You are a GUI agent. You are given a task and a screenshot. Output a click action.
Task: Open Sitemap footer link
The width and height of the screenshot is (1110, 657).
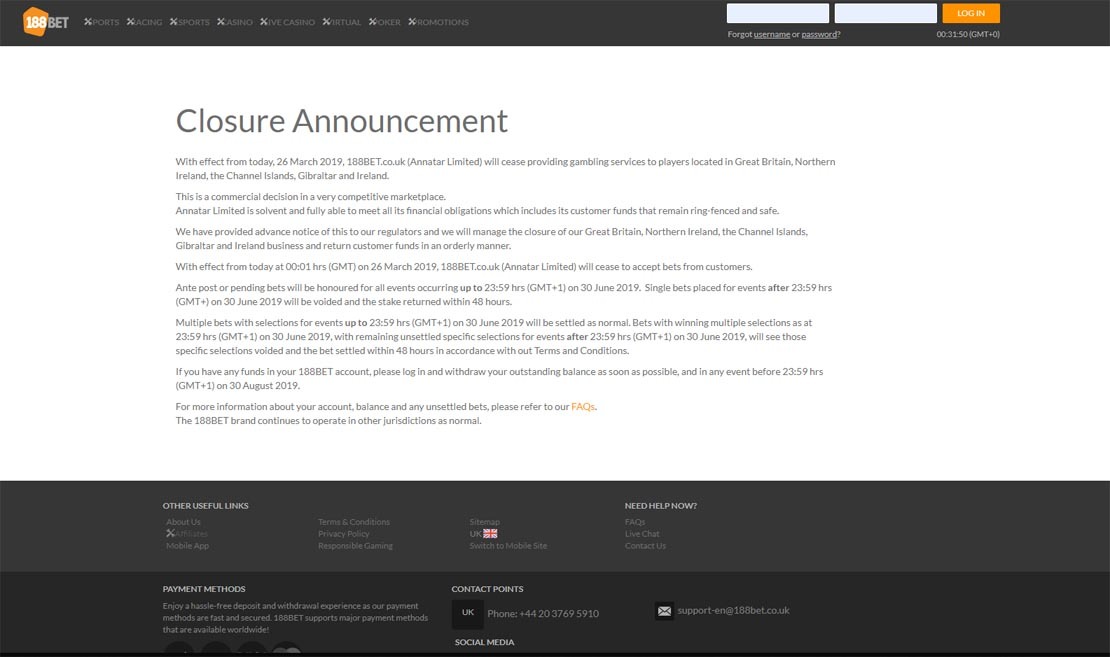(x=484, y=522)
